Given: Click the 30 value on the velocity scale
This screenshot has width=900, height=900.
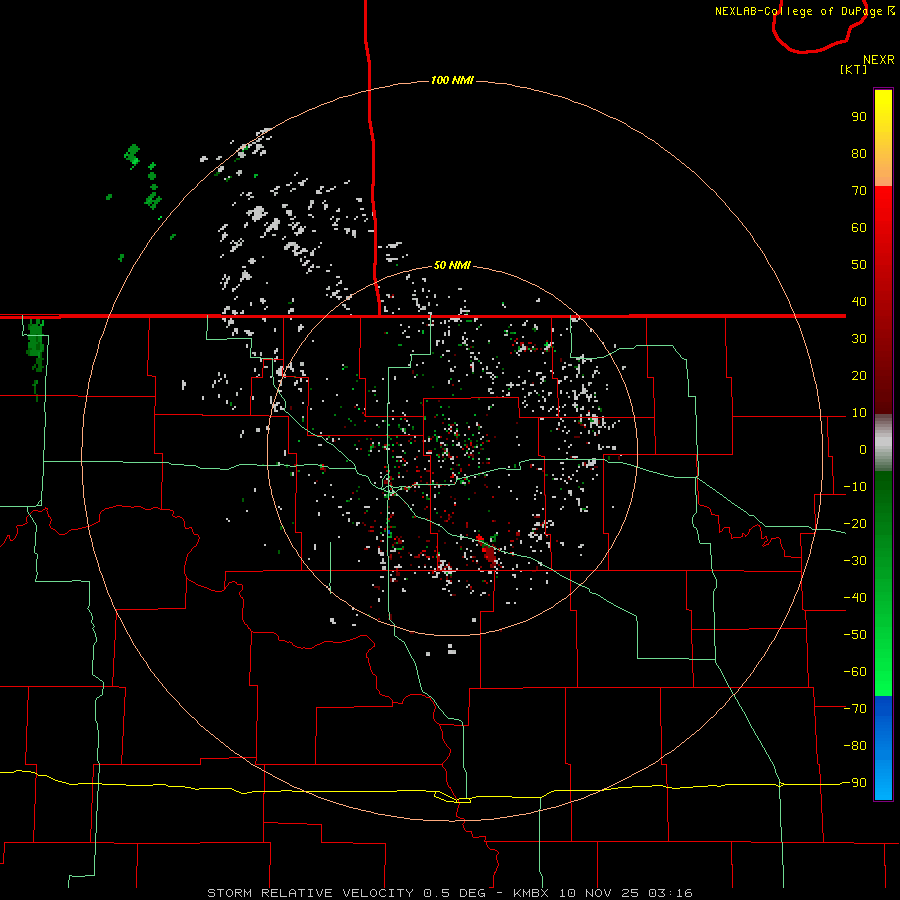Looking at the screenshot, I should pyautogui.click(x=859, y=339).
